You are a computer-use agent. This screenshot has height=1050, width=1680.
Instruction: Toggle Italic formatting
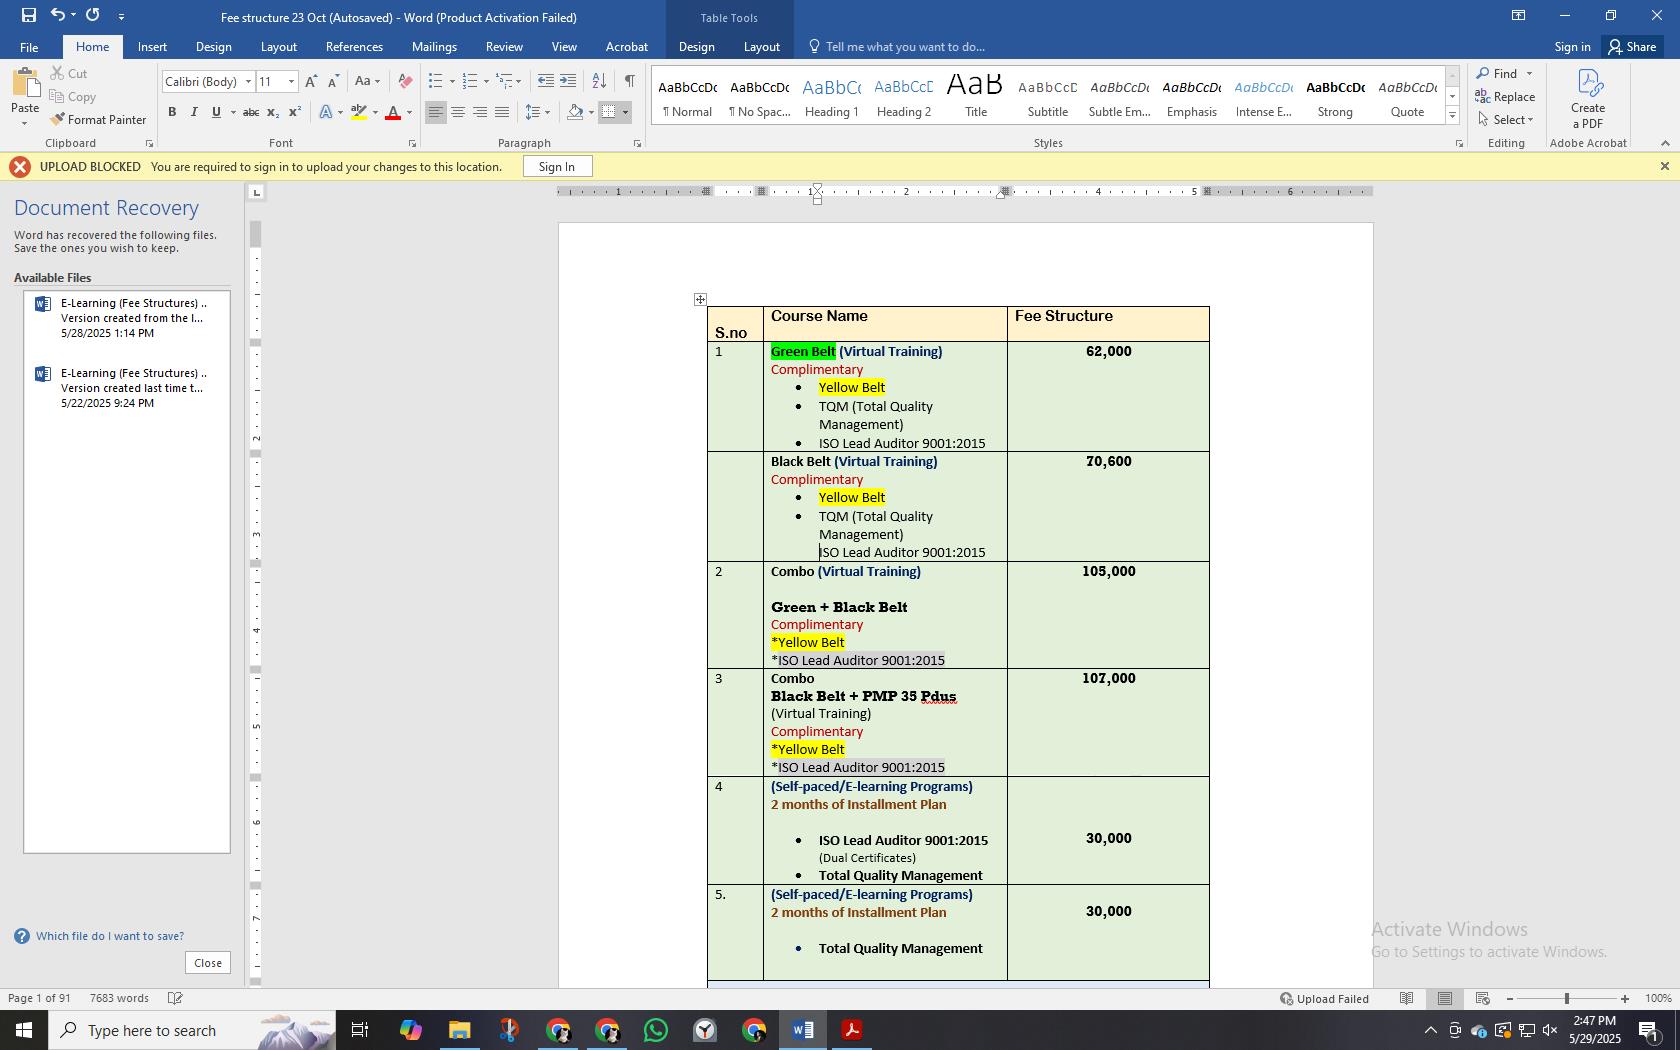(x=194, y=112)
